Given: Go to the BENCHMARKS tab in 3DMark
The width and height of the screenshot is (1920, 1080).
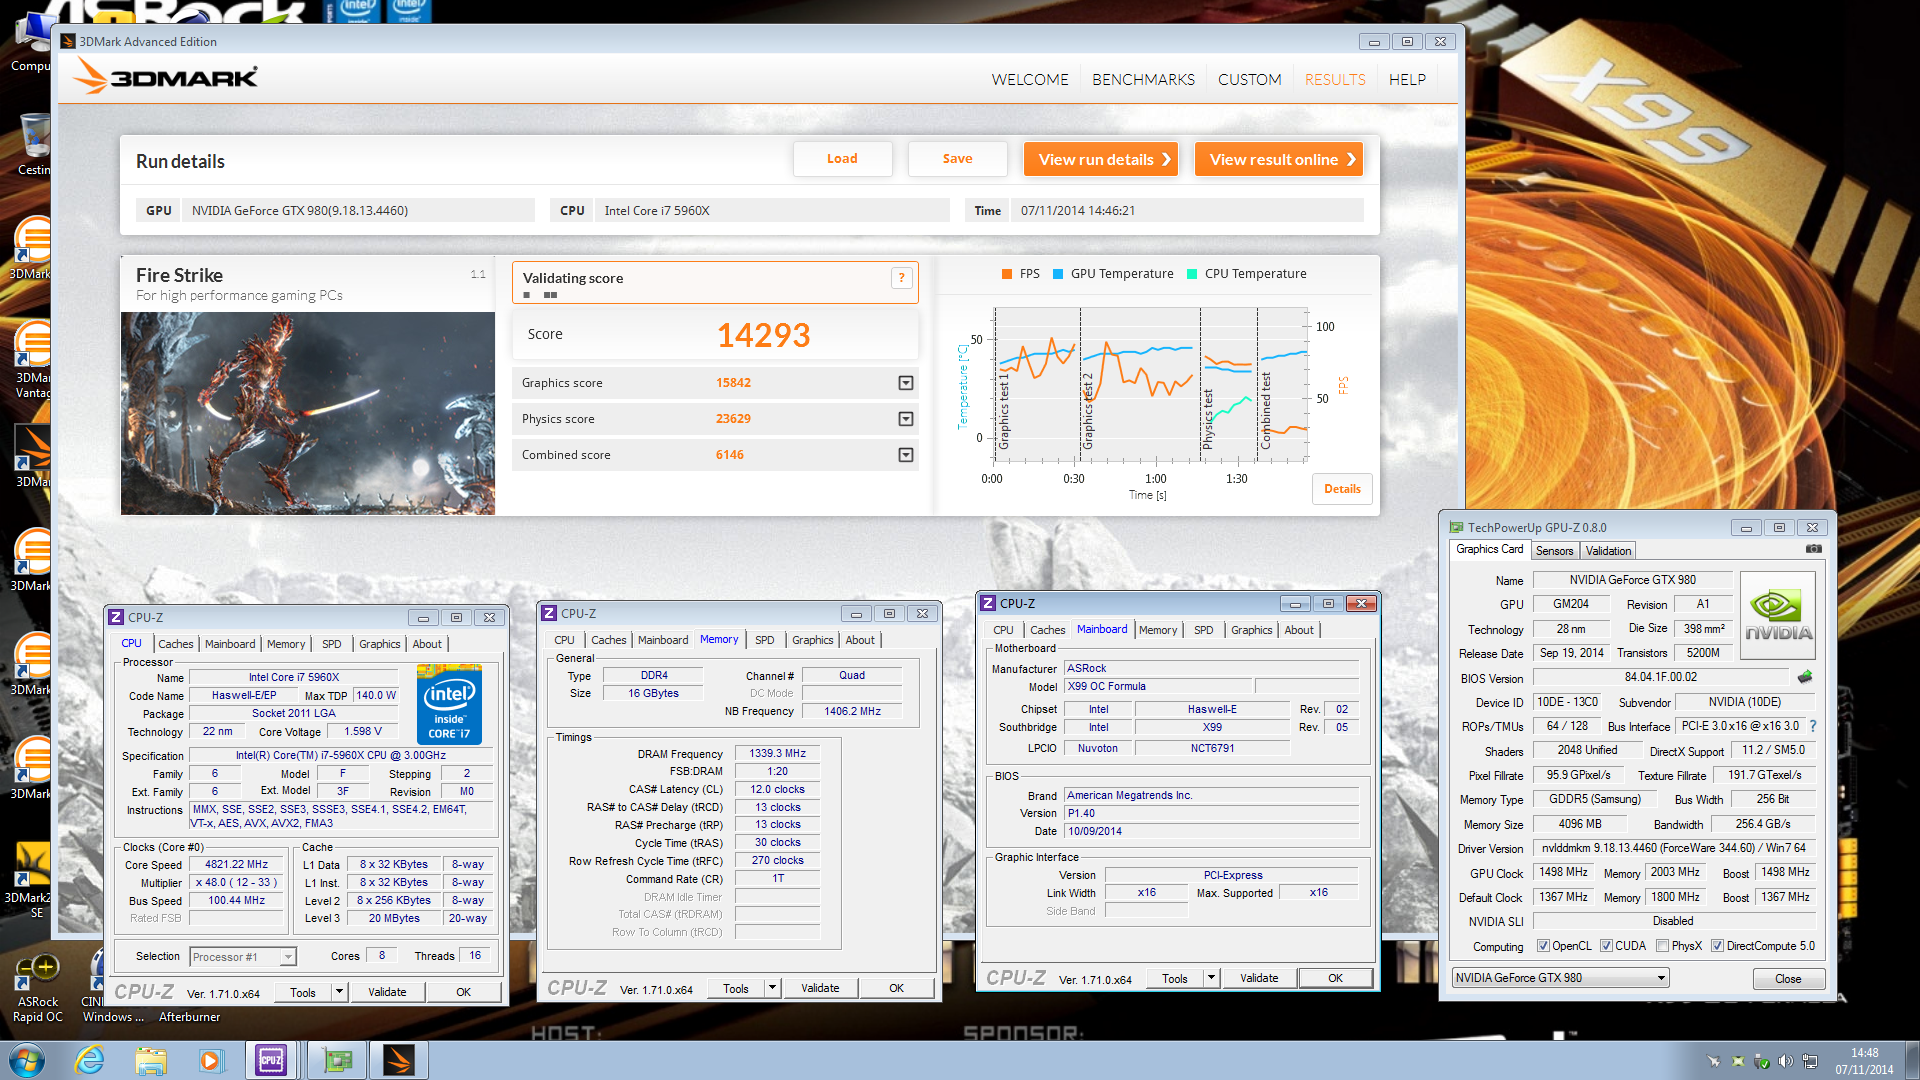Looking at the screenshot, I should (x=1143, y=79).
